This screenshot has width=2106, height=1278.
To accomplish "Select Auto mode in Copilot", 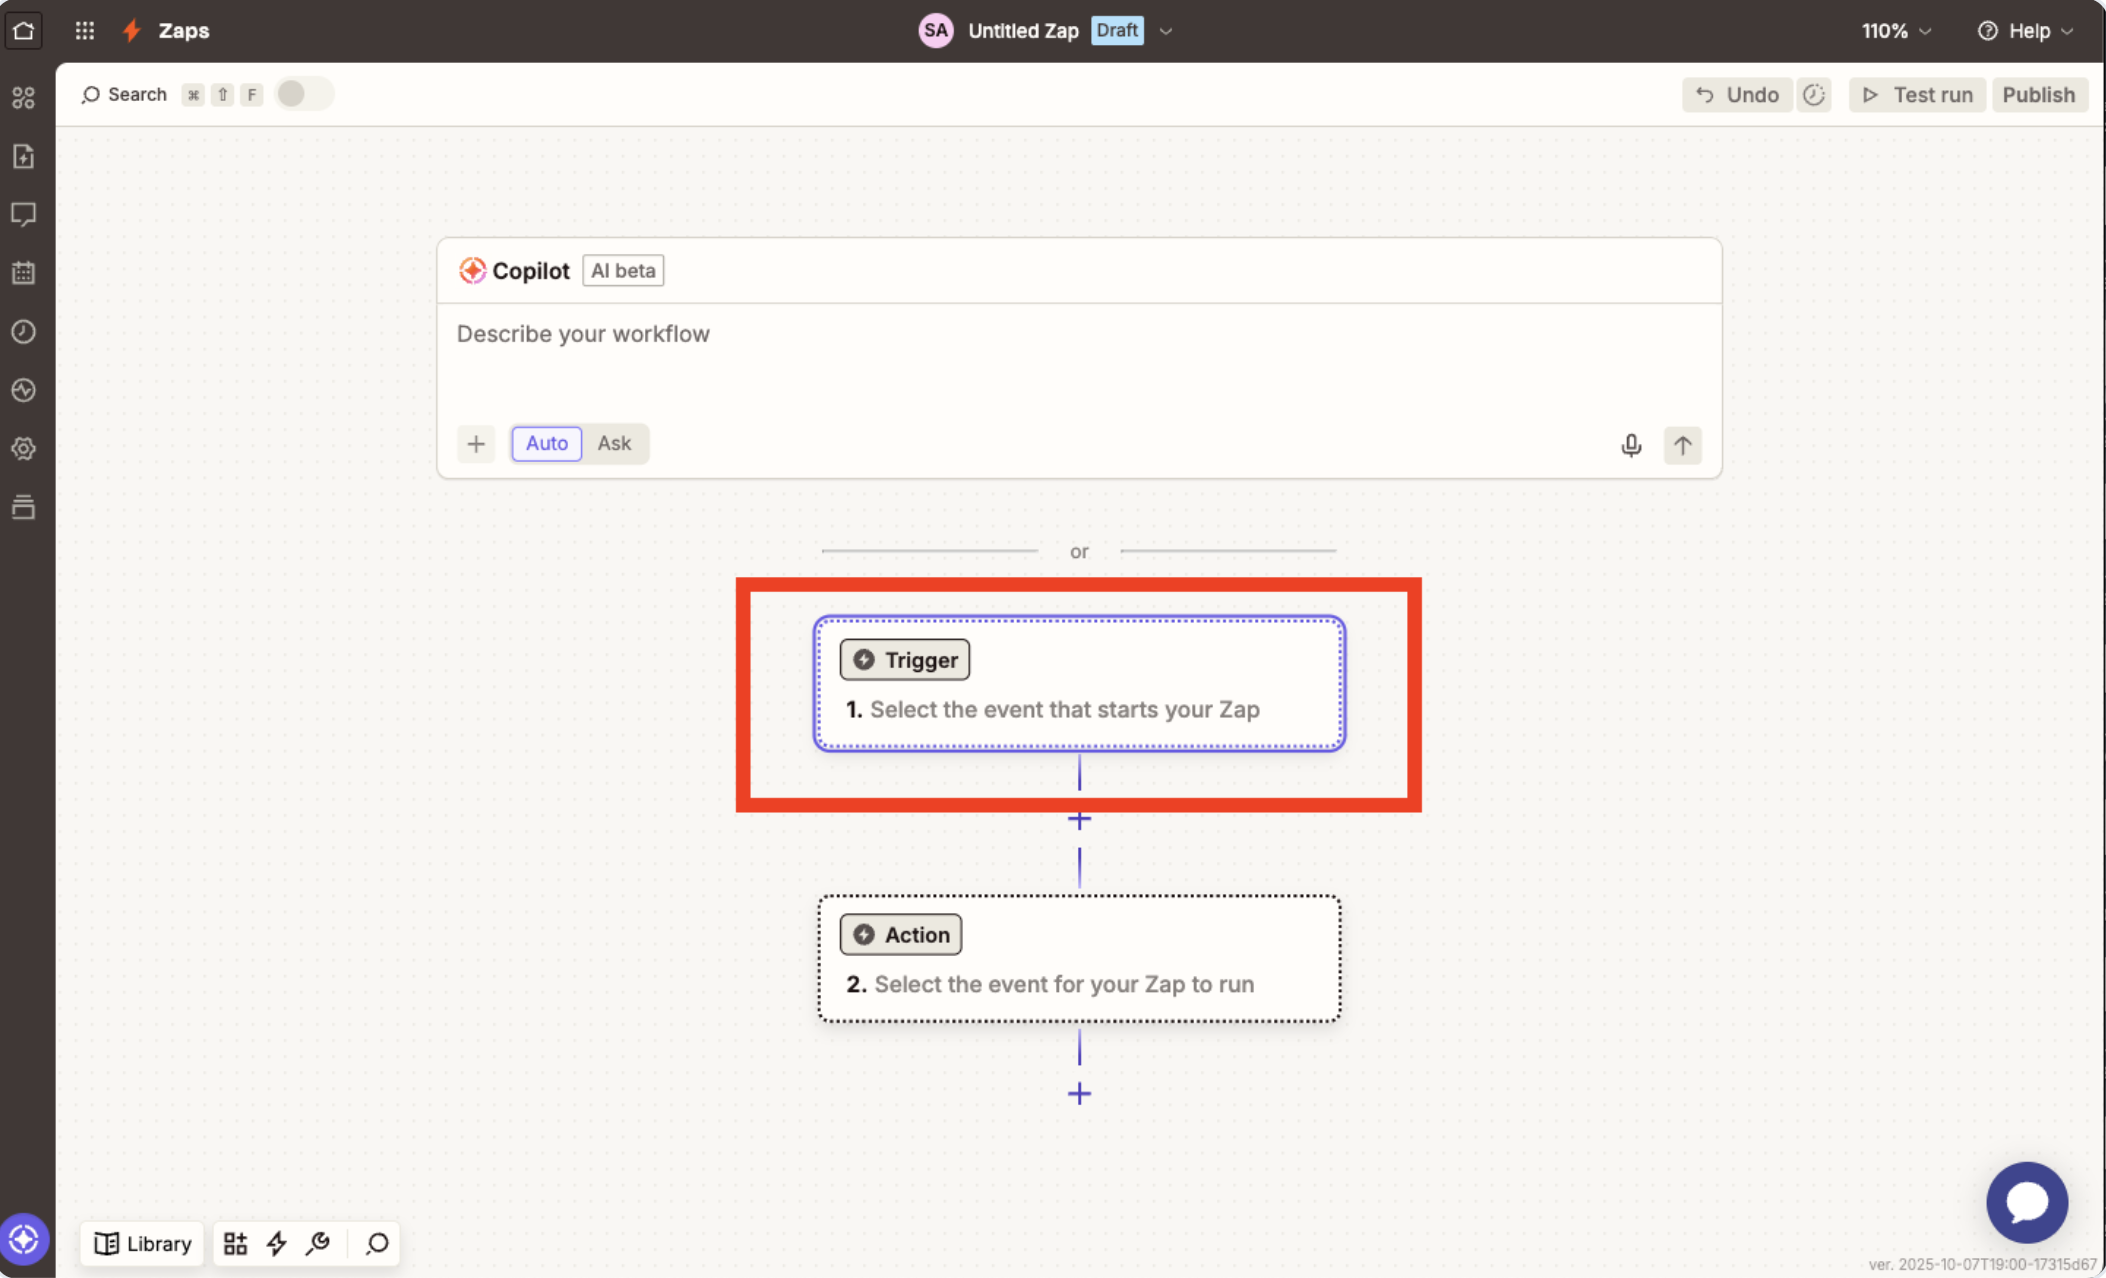I will (x=546, y=443).
